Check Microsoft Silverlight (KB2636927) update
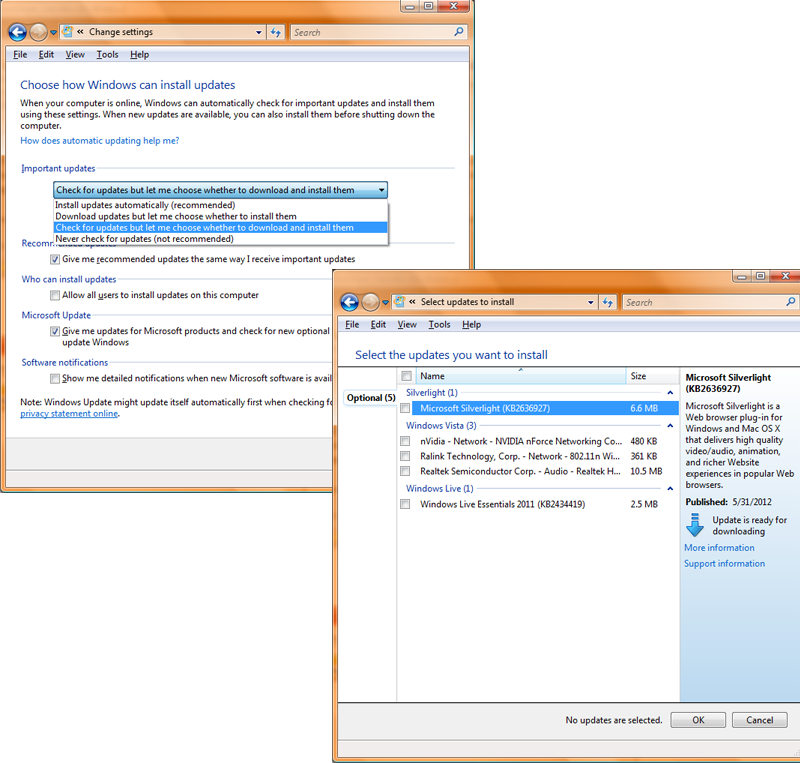This screenshot has width=800, height=763. pos(405,408)
